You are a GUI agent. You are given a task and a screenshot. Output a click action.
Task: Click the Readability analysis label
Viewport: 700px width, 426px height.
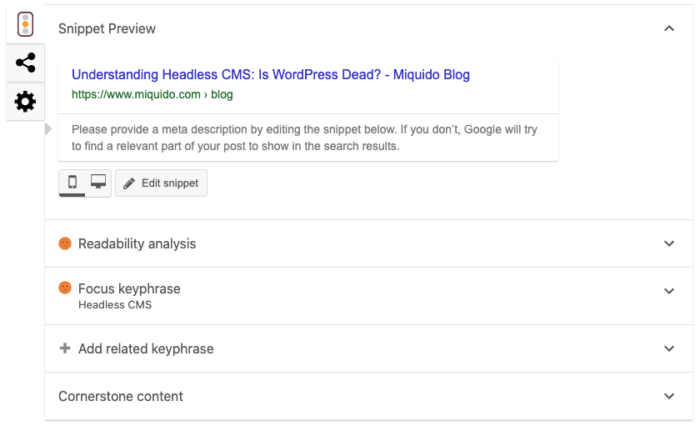click(137, 244)
